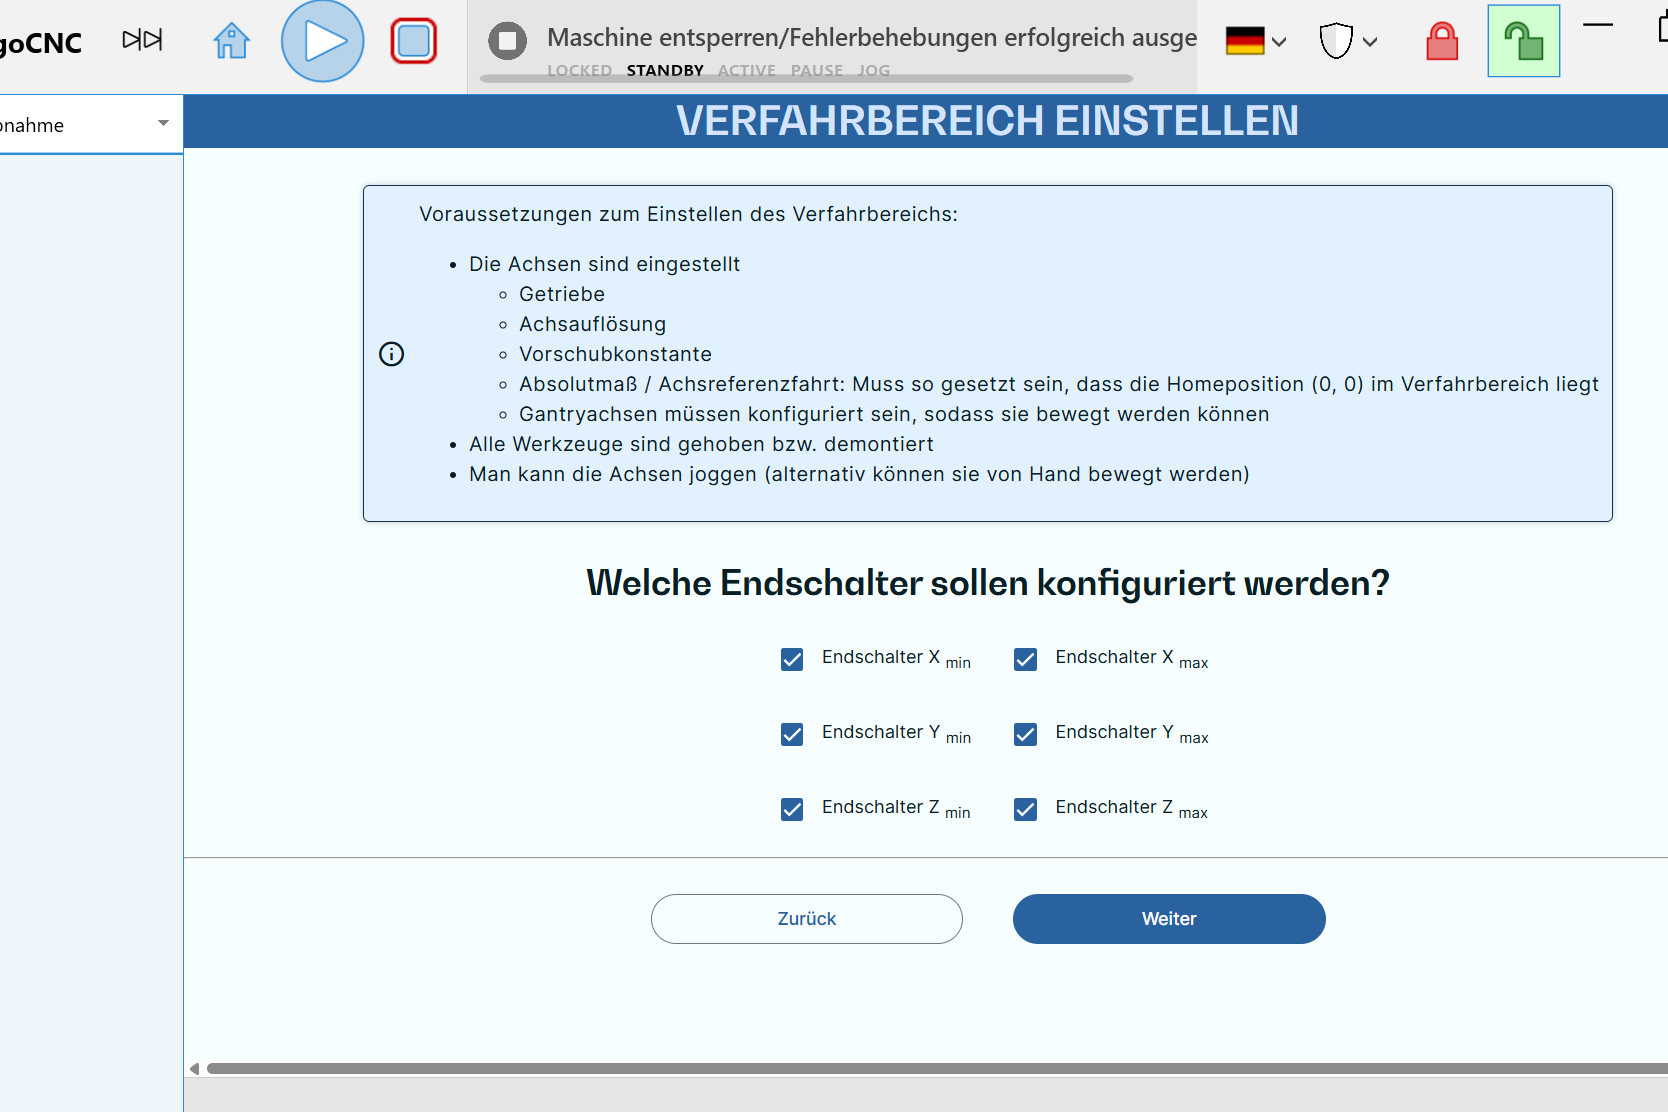
Task: Click the JOG status label
Action: [874, 70]
